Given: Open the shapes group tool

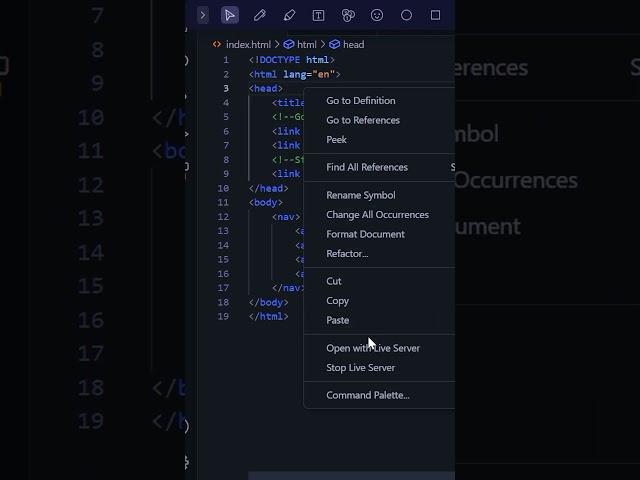Looking at the screenshot, I should click(348, 16).
